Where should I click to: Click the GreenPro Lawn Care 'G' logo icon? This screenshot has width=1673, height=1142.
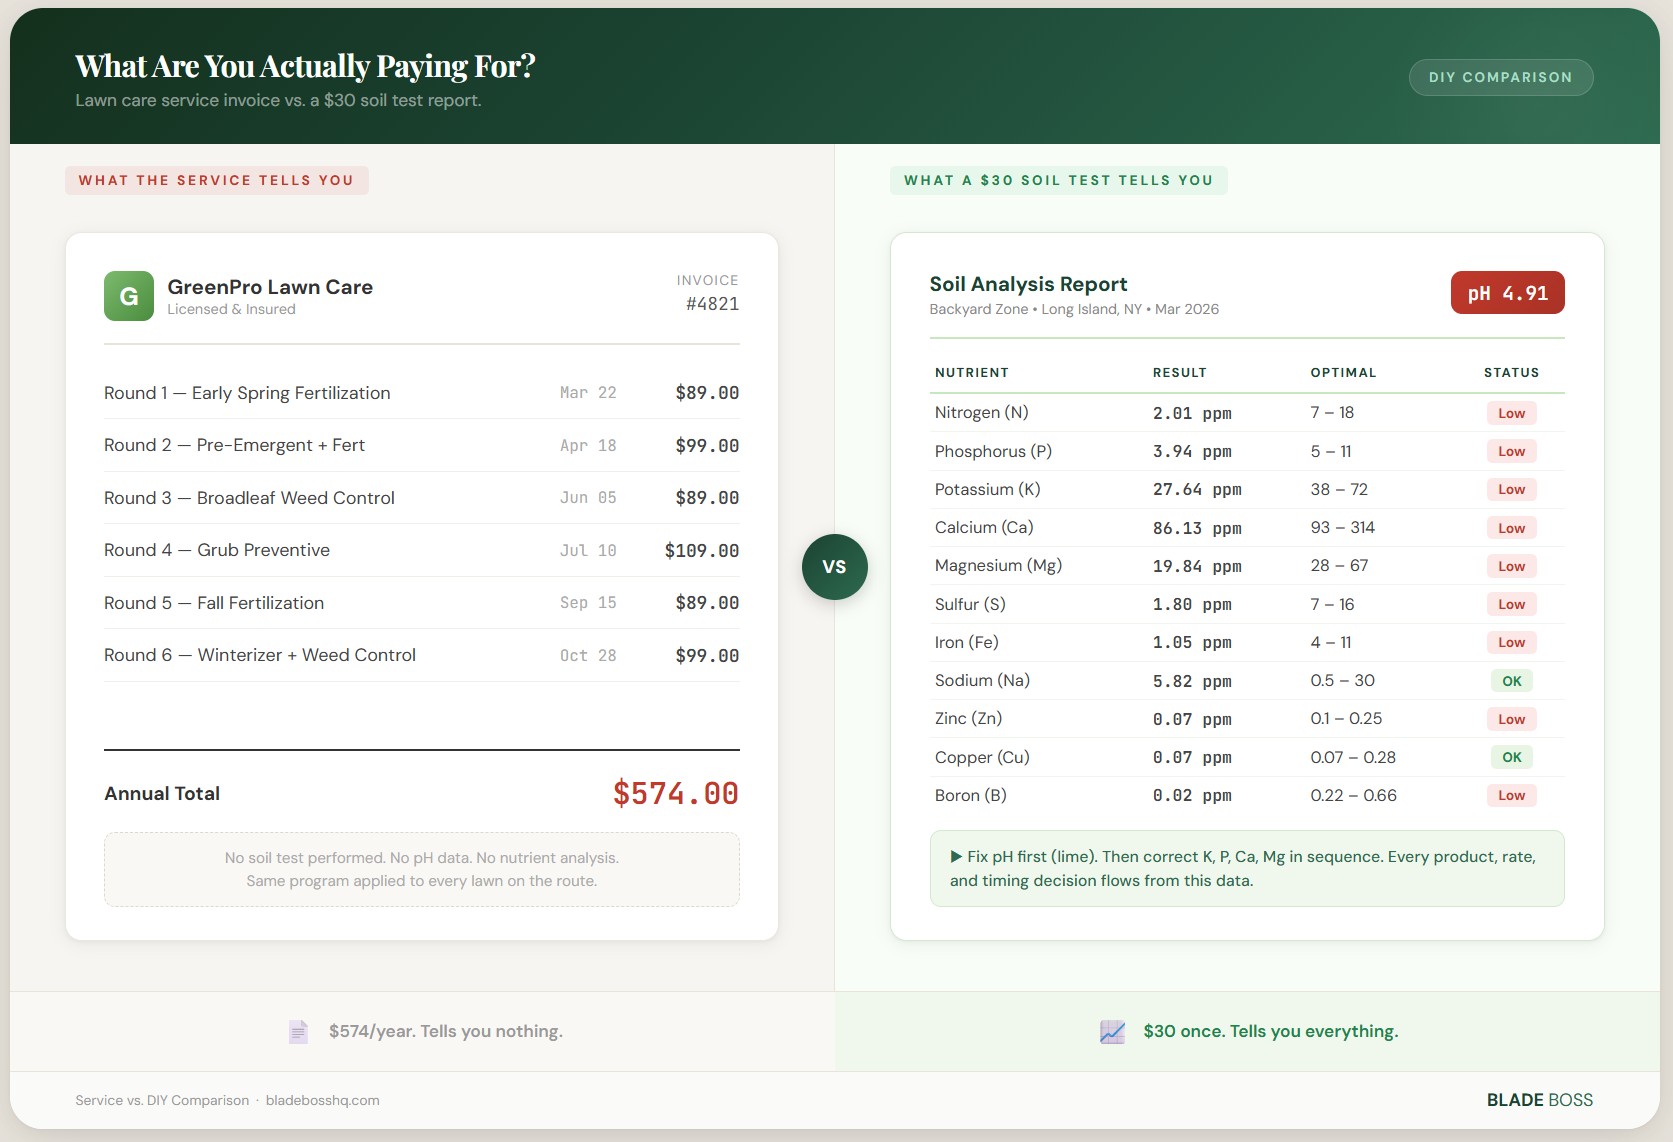pos(128,296)
